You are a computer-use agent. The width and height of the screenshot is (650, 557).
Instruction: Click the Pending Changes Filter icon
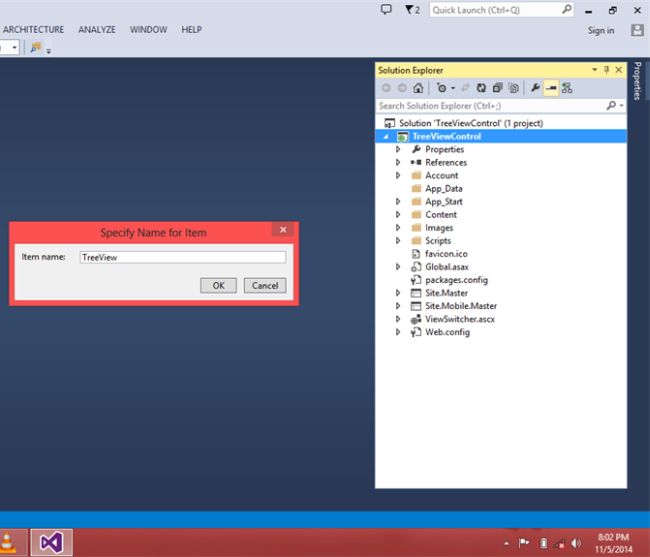click(442, 88)
